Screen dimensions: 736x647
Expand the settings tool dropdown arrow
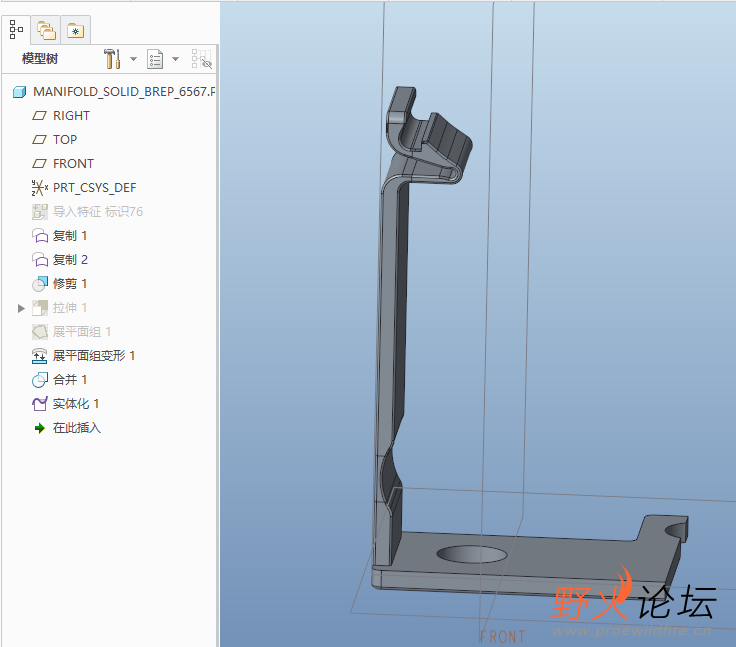point(133,59)
